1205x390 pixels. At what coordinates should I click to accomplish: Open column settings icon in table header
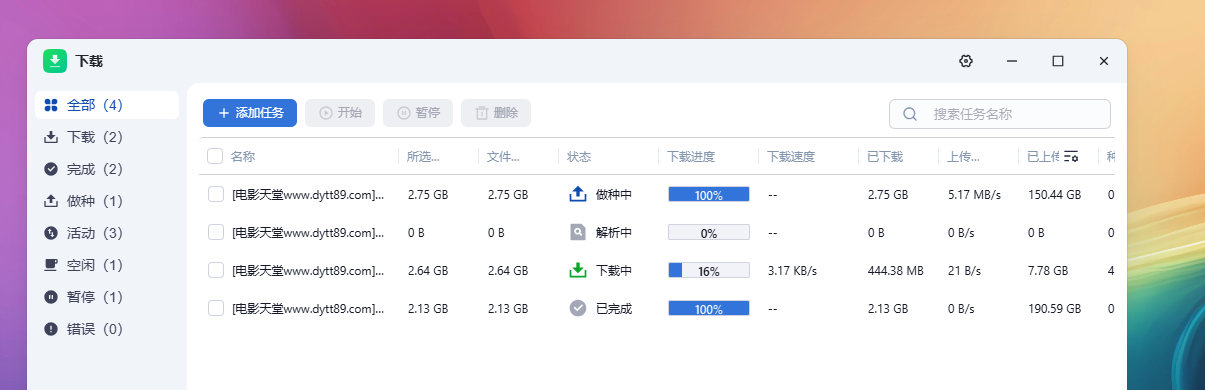[x=1071, y=156]
